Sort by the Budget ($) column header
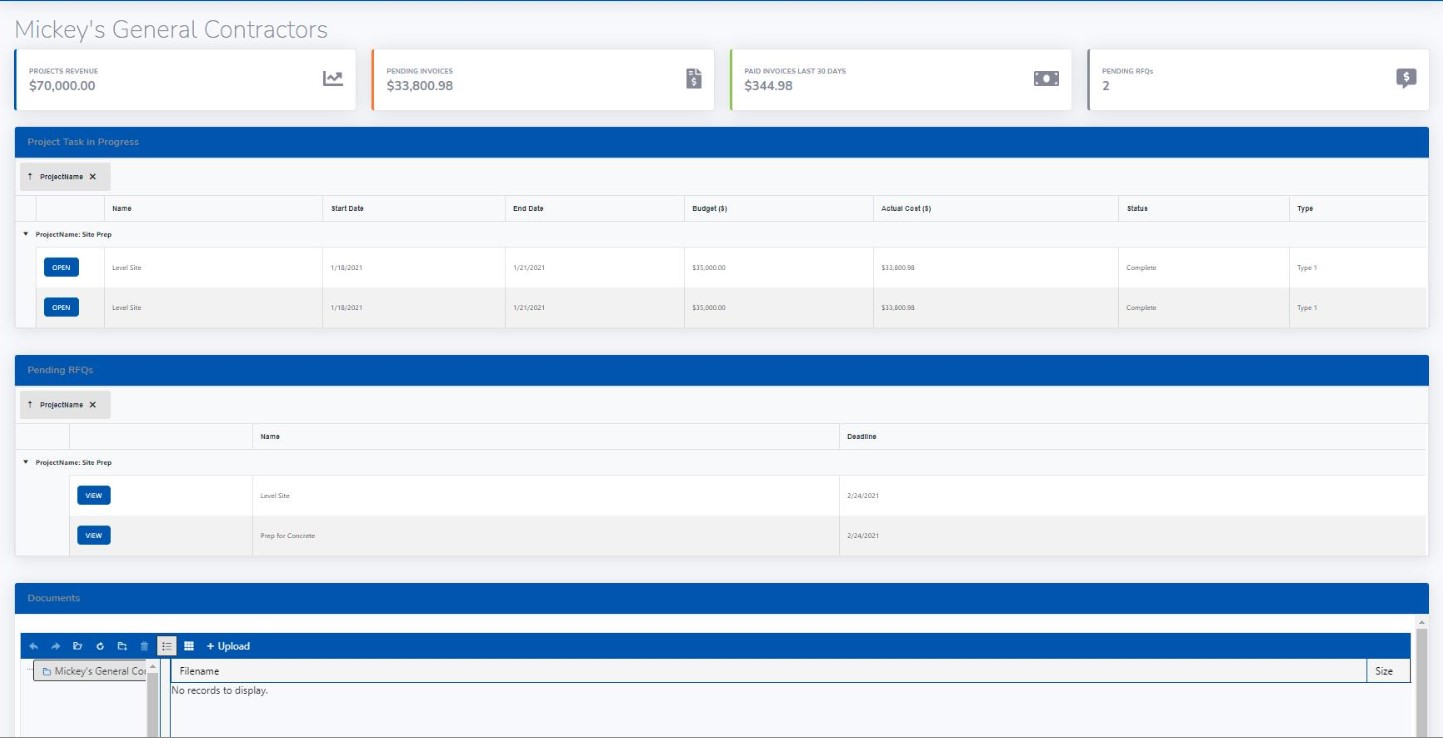1443x738 pixels. (x=709, y=209)
